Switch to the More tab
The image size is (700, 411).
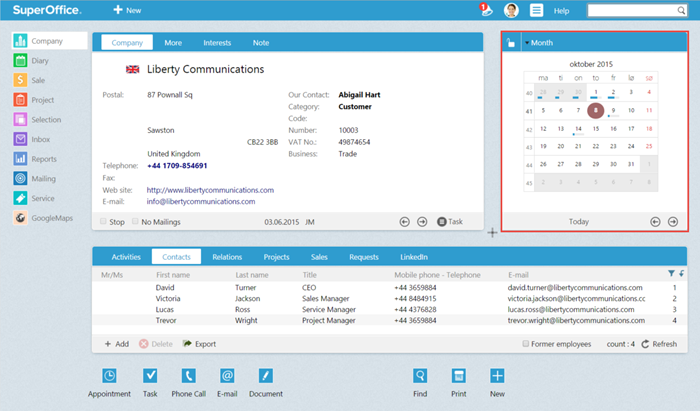173,43
